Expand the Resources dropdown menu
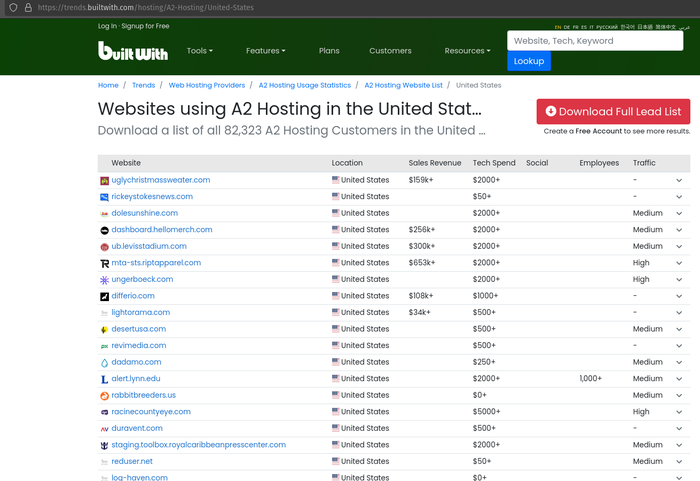Image resolution: width=700 pixels, height=481 pixels. (467, 51)
